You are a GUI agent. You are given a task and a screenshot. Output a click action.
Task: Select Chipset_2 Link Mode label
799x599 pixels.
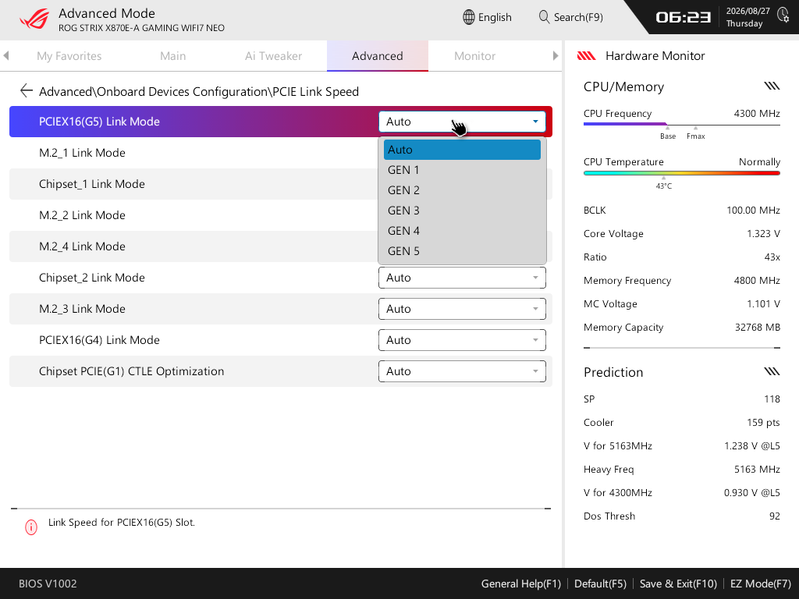pyautogui.click(x=92, y=278)
